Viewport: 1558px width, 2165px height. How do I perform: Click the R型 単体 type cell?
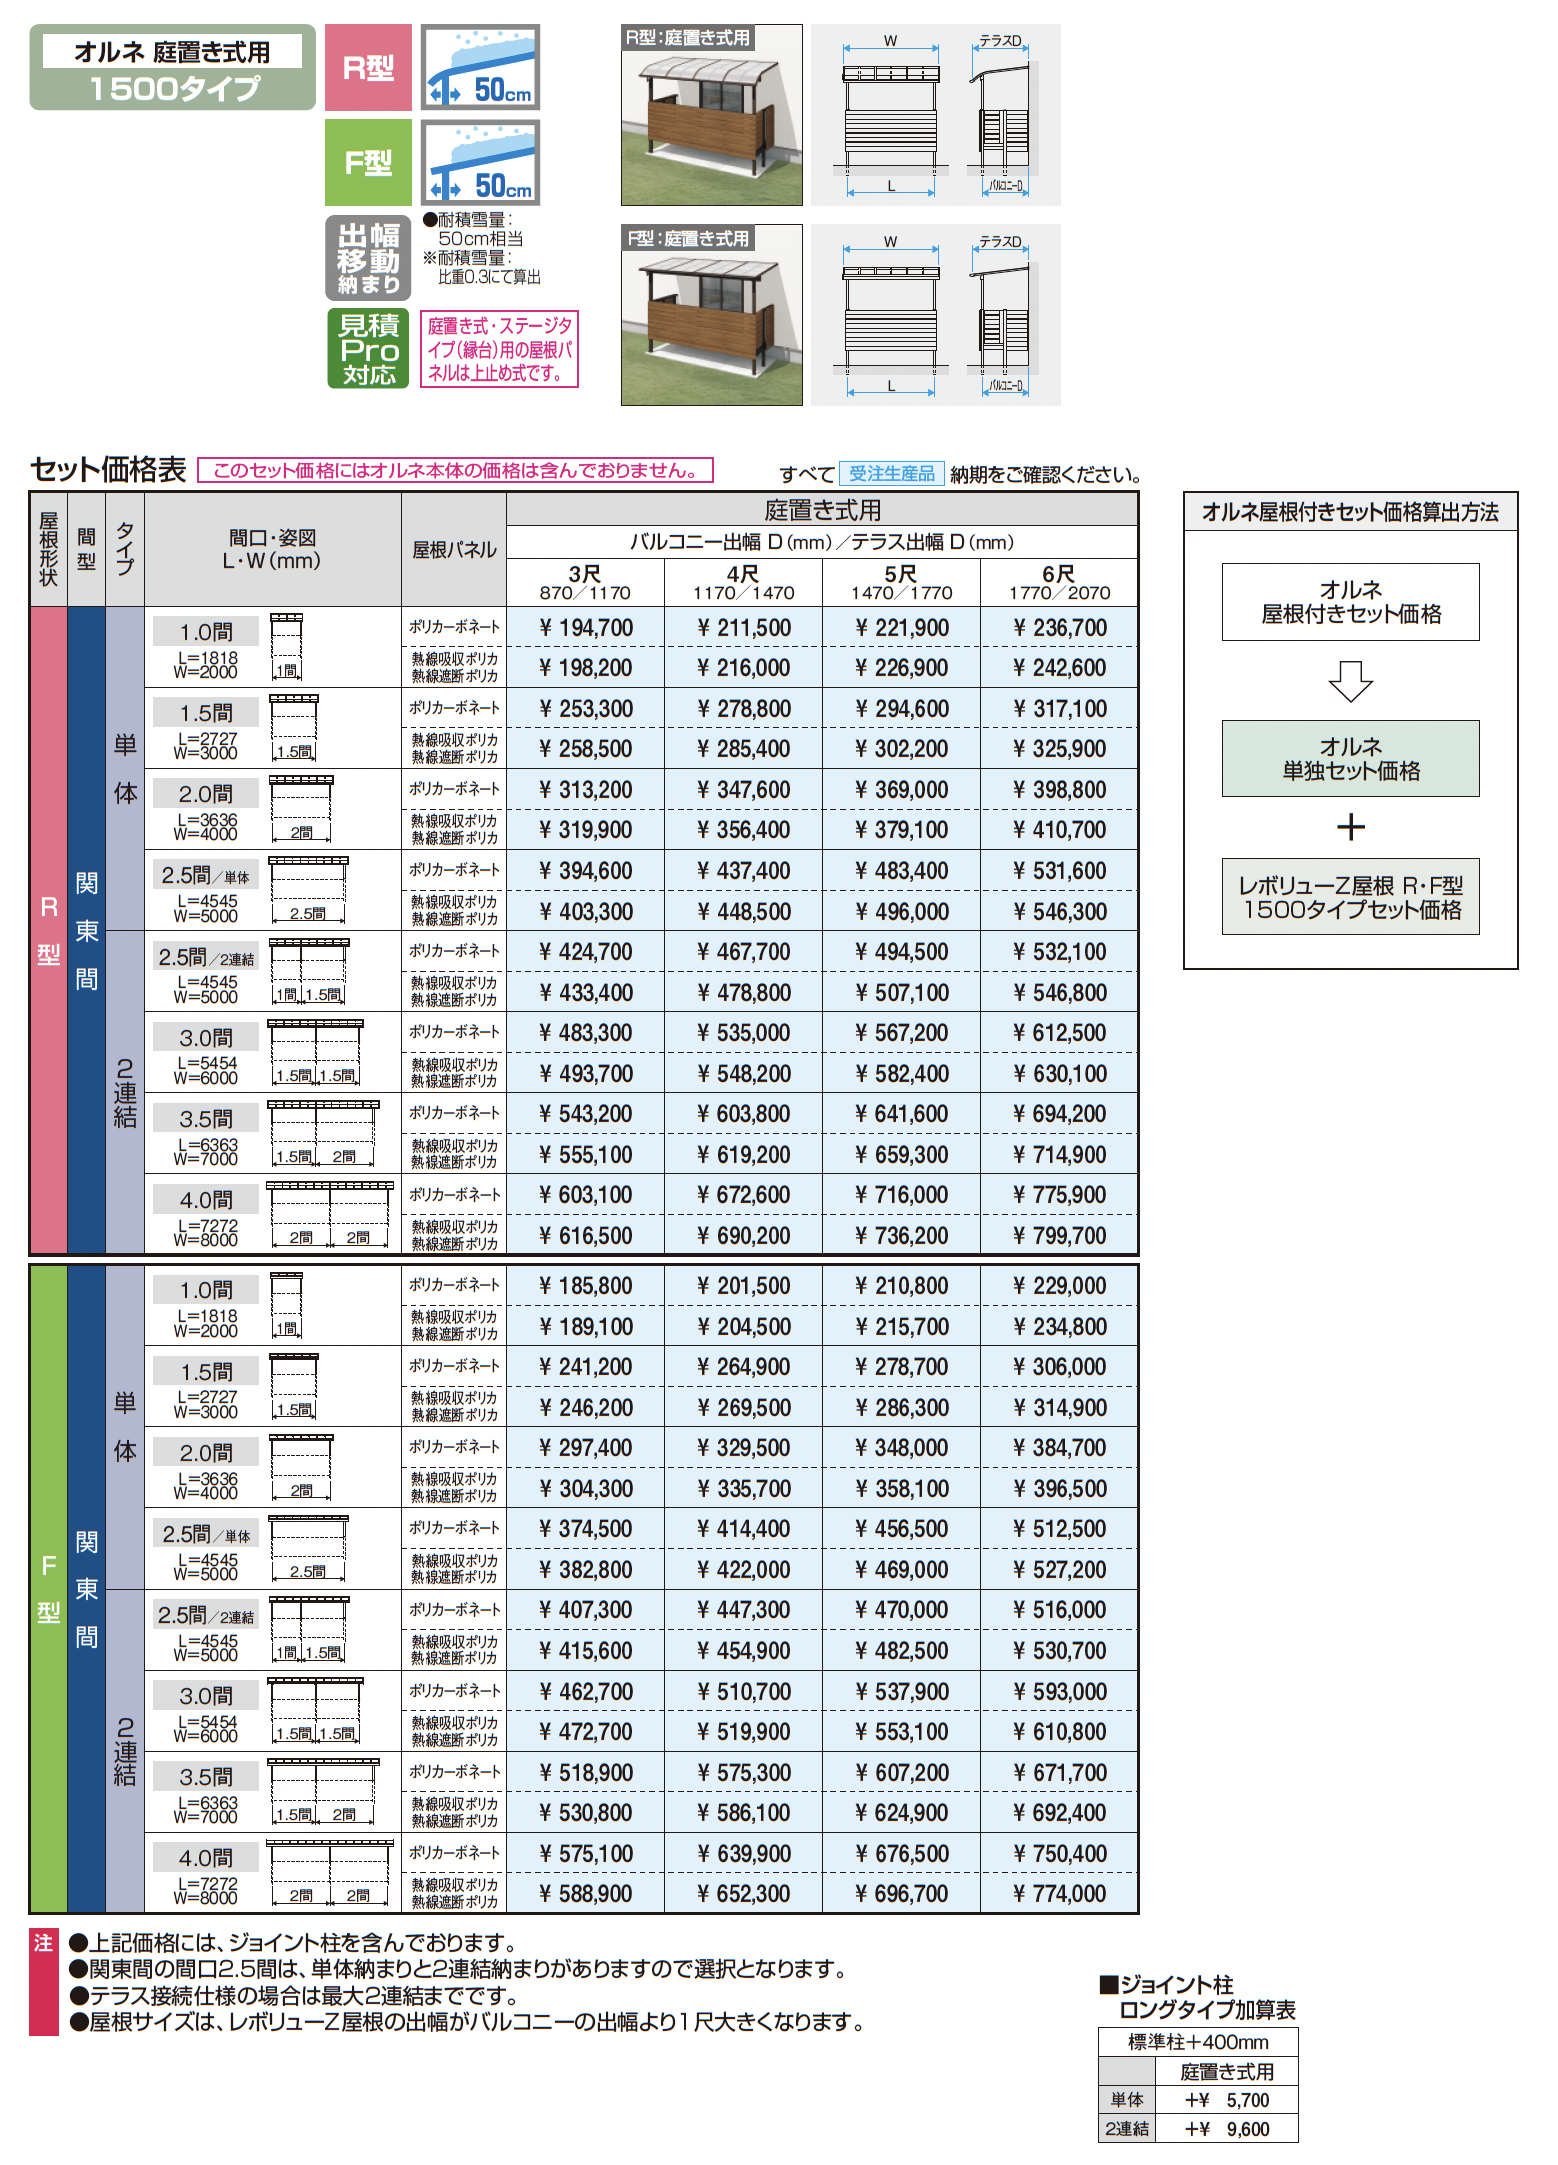[x=125, y=769]
